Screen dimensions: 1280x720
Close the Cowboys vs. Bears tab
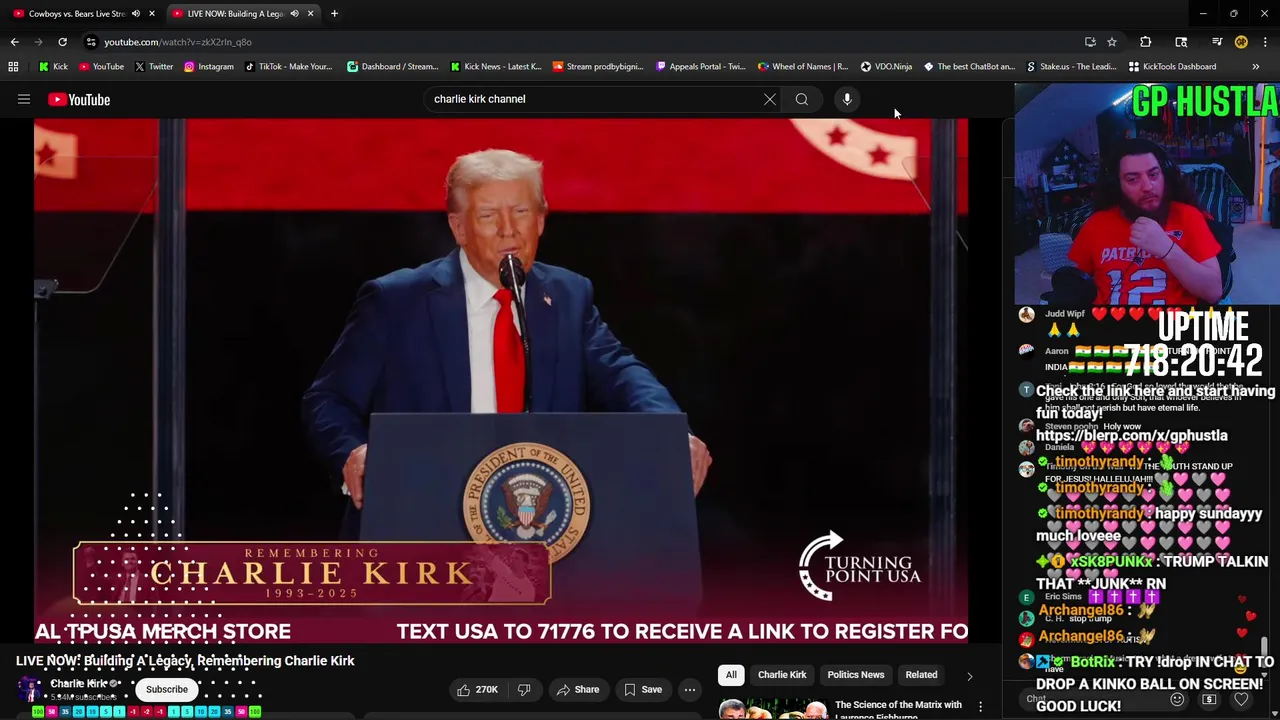(x=151, y=13)
